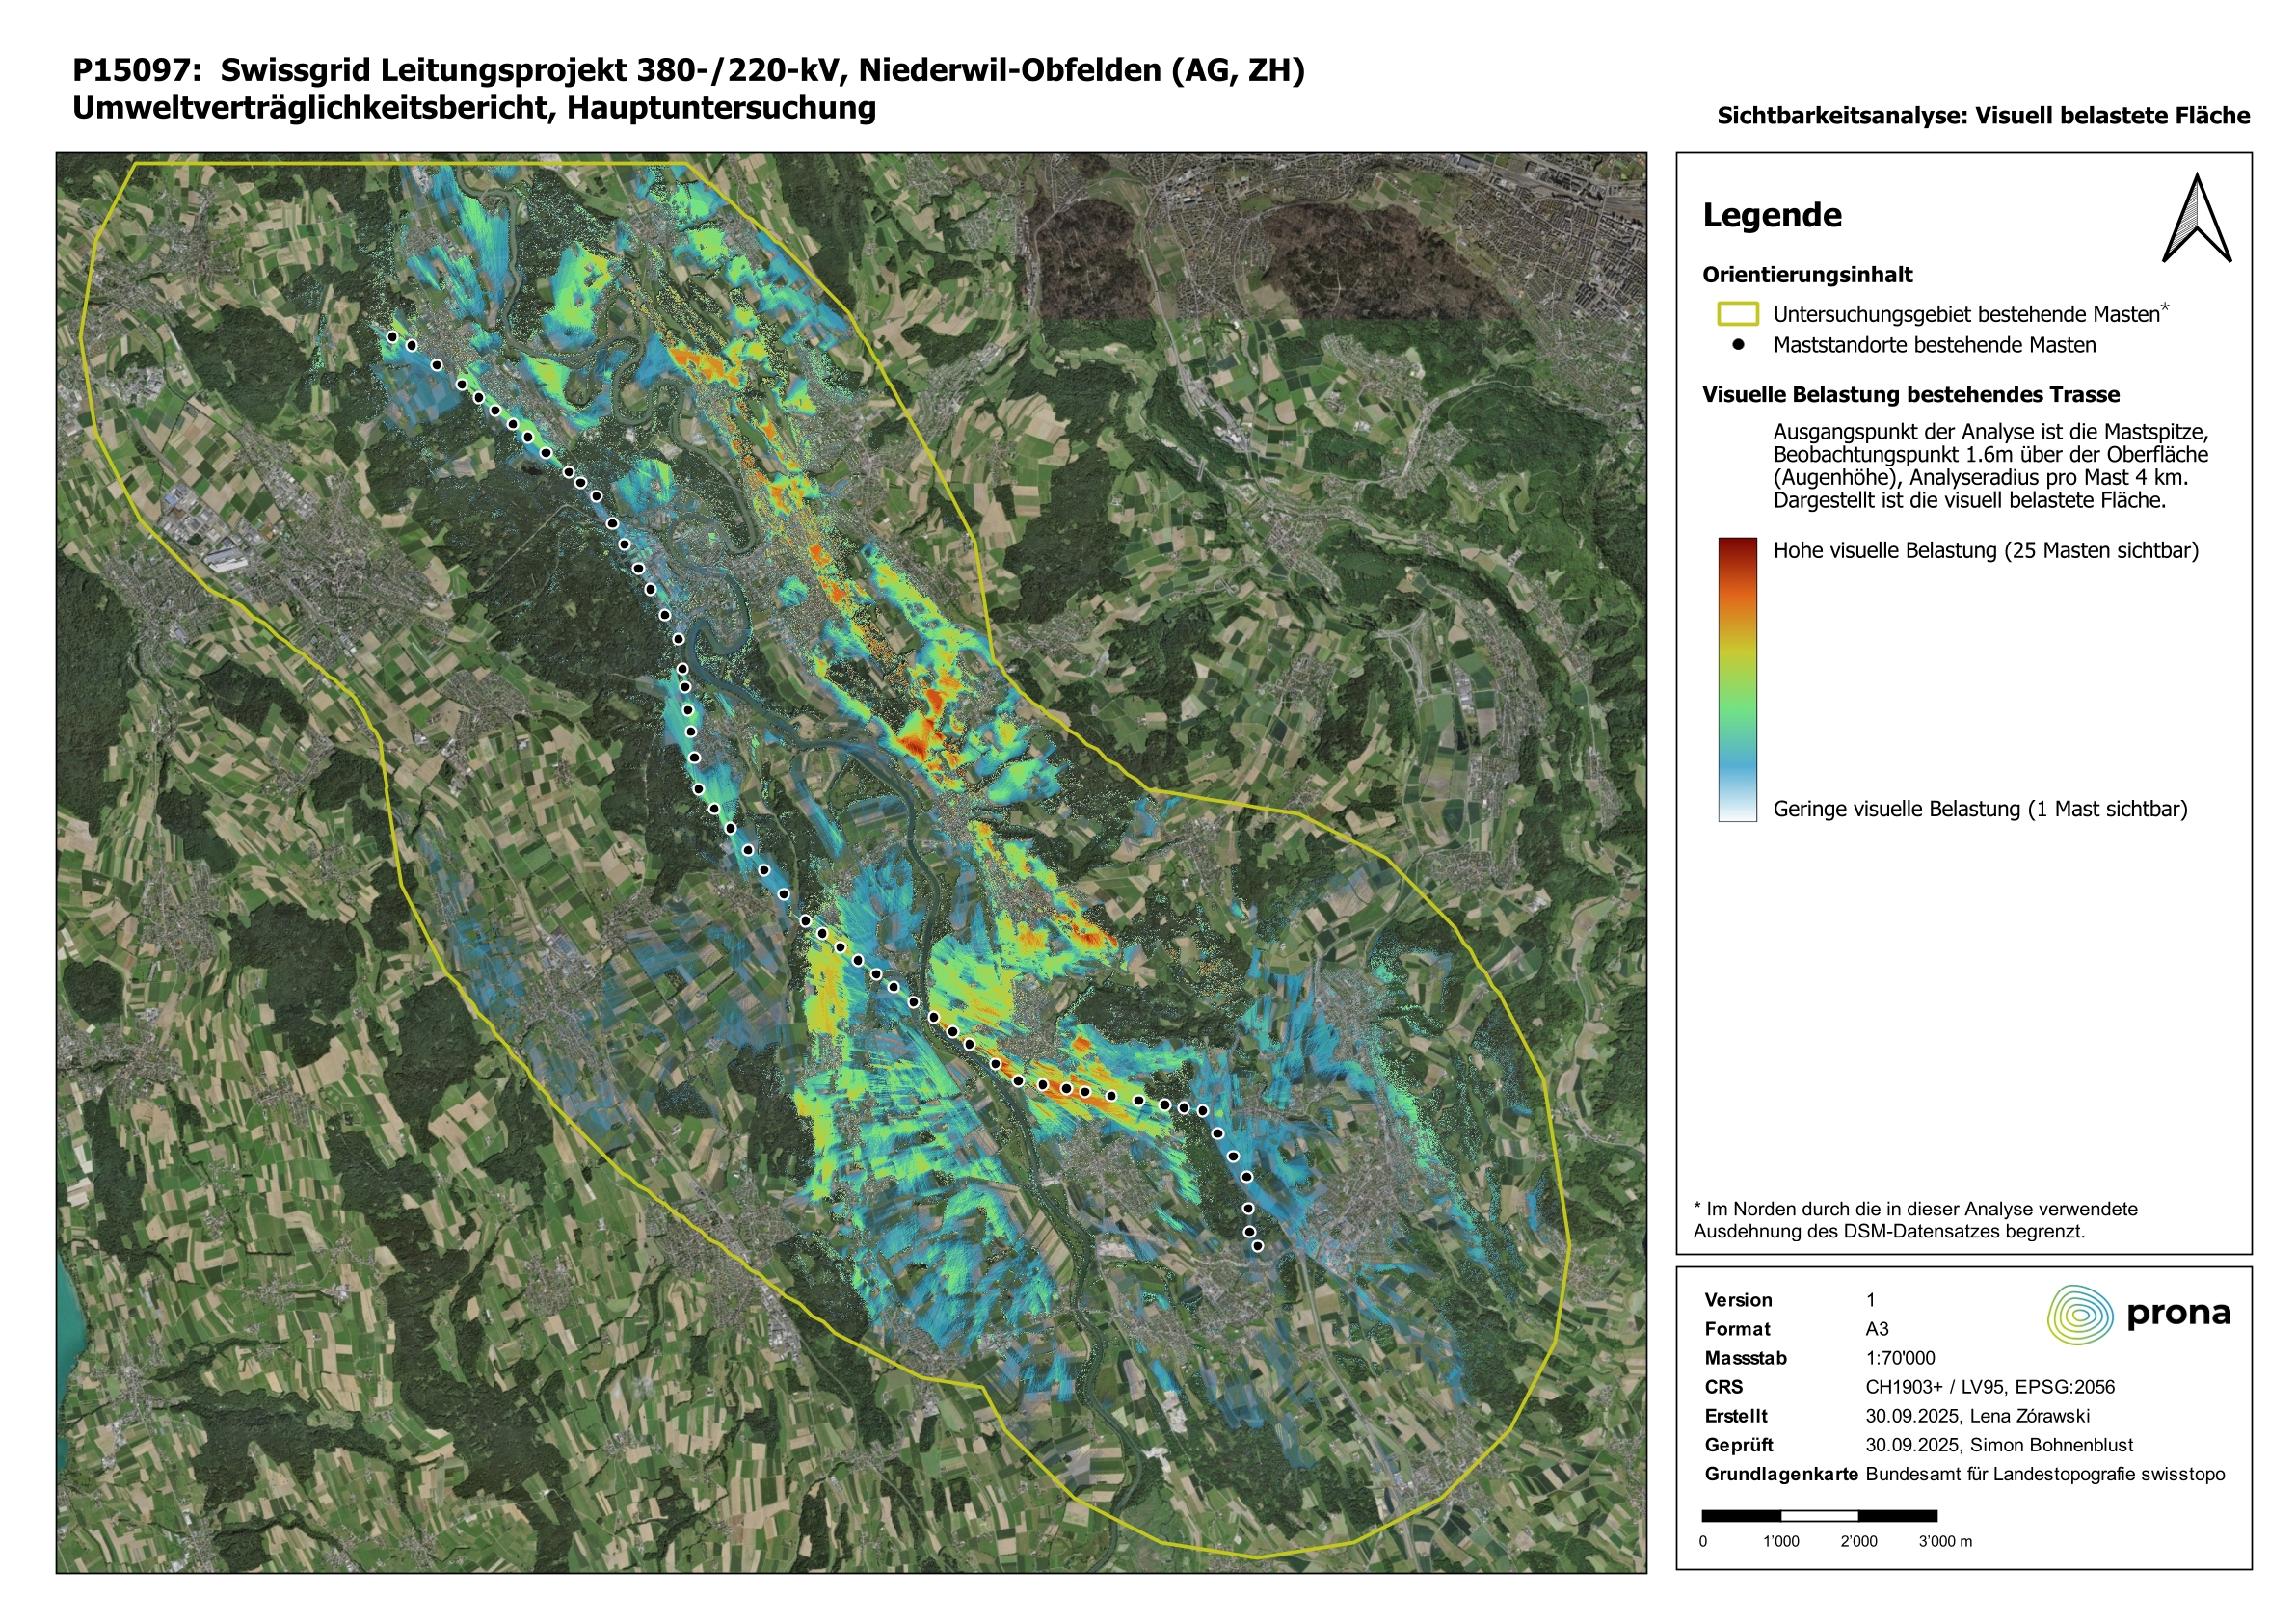Click the 'Legende' heading

tap(1772, 215)
